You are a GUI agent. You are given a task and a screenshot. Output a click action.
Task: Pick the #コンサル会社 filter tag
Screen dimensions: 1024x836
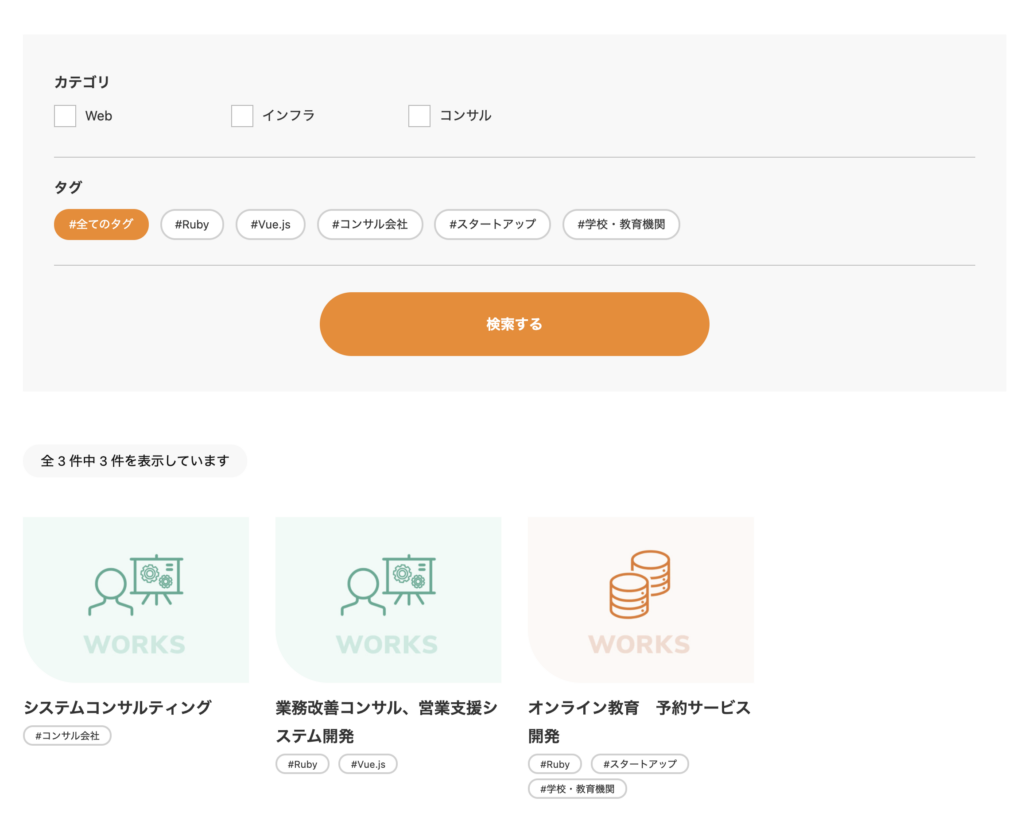pos(370,225)
